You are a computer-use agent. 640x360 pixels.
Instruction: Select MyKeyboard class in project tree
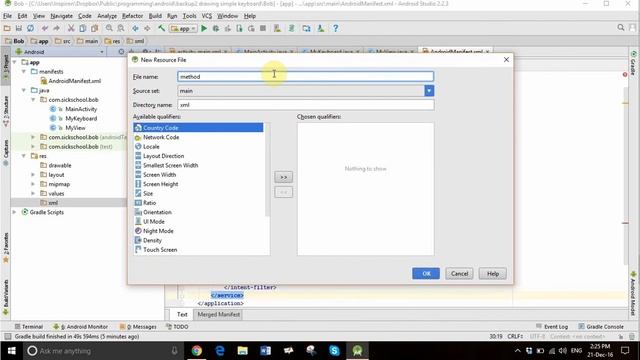73,118
